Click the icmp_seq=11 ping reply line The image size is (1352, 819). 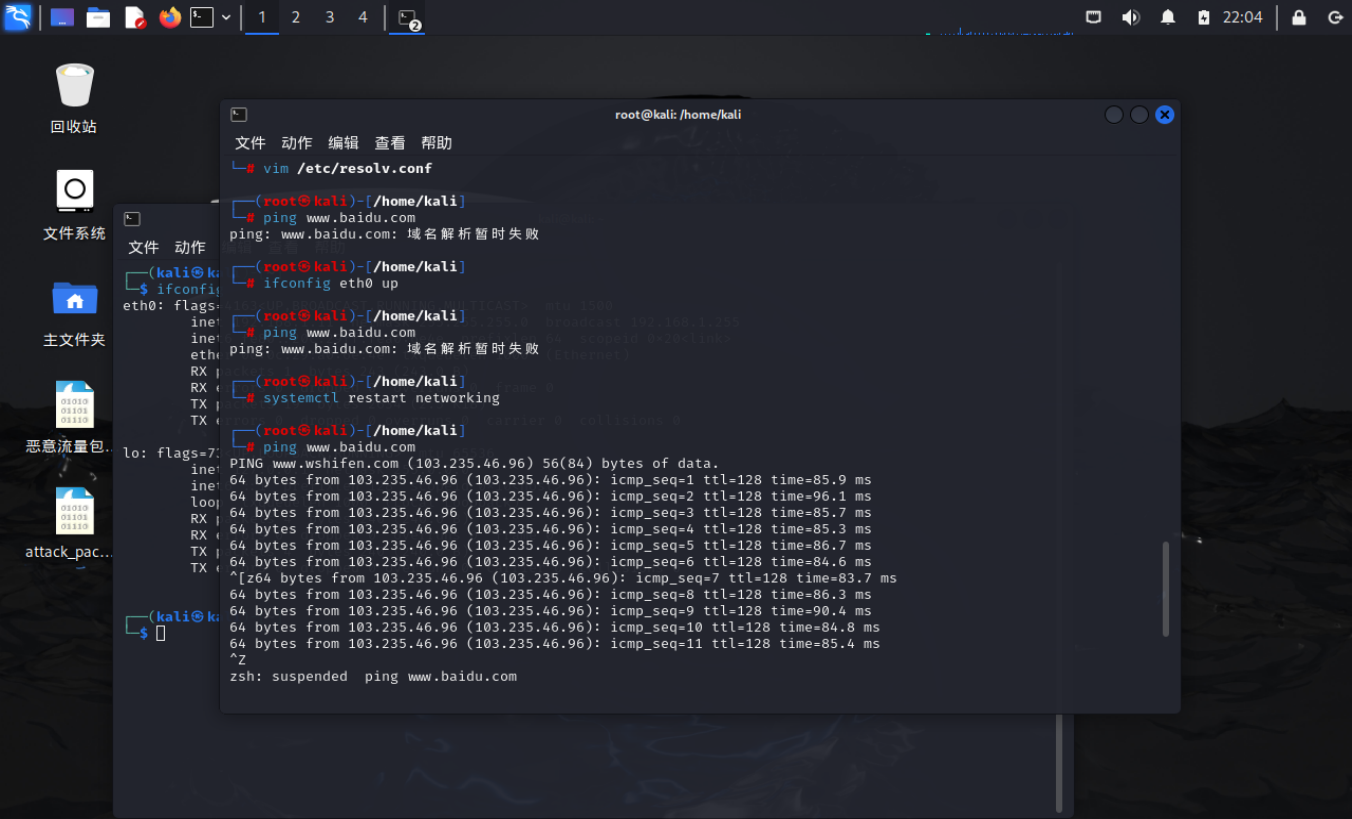tap(555, 644)
